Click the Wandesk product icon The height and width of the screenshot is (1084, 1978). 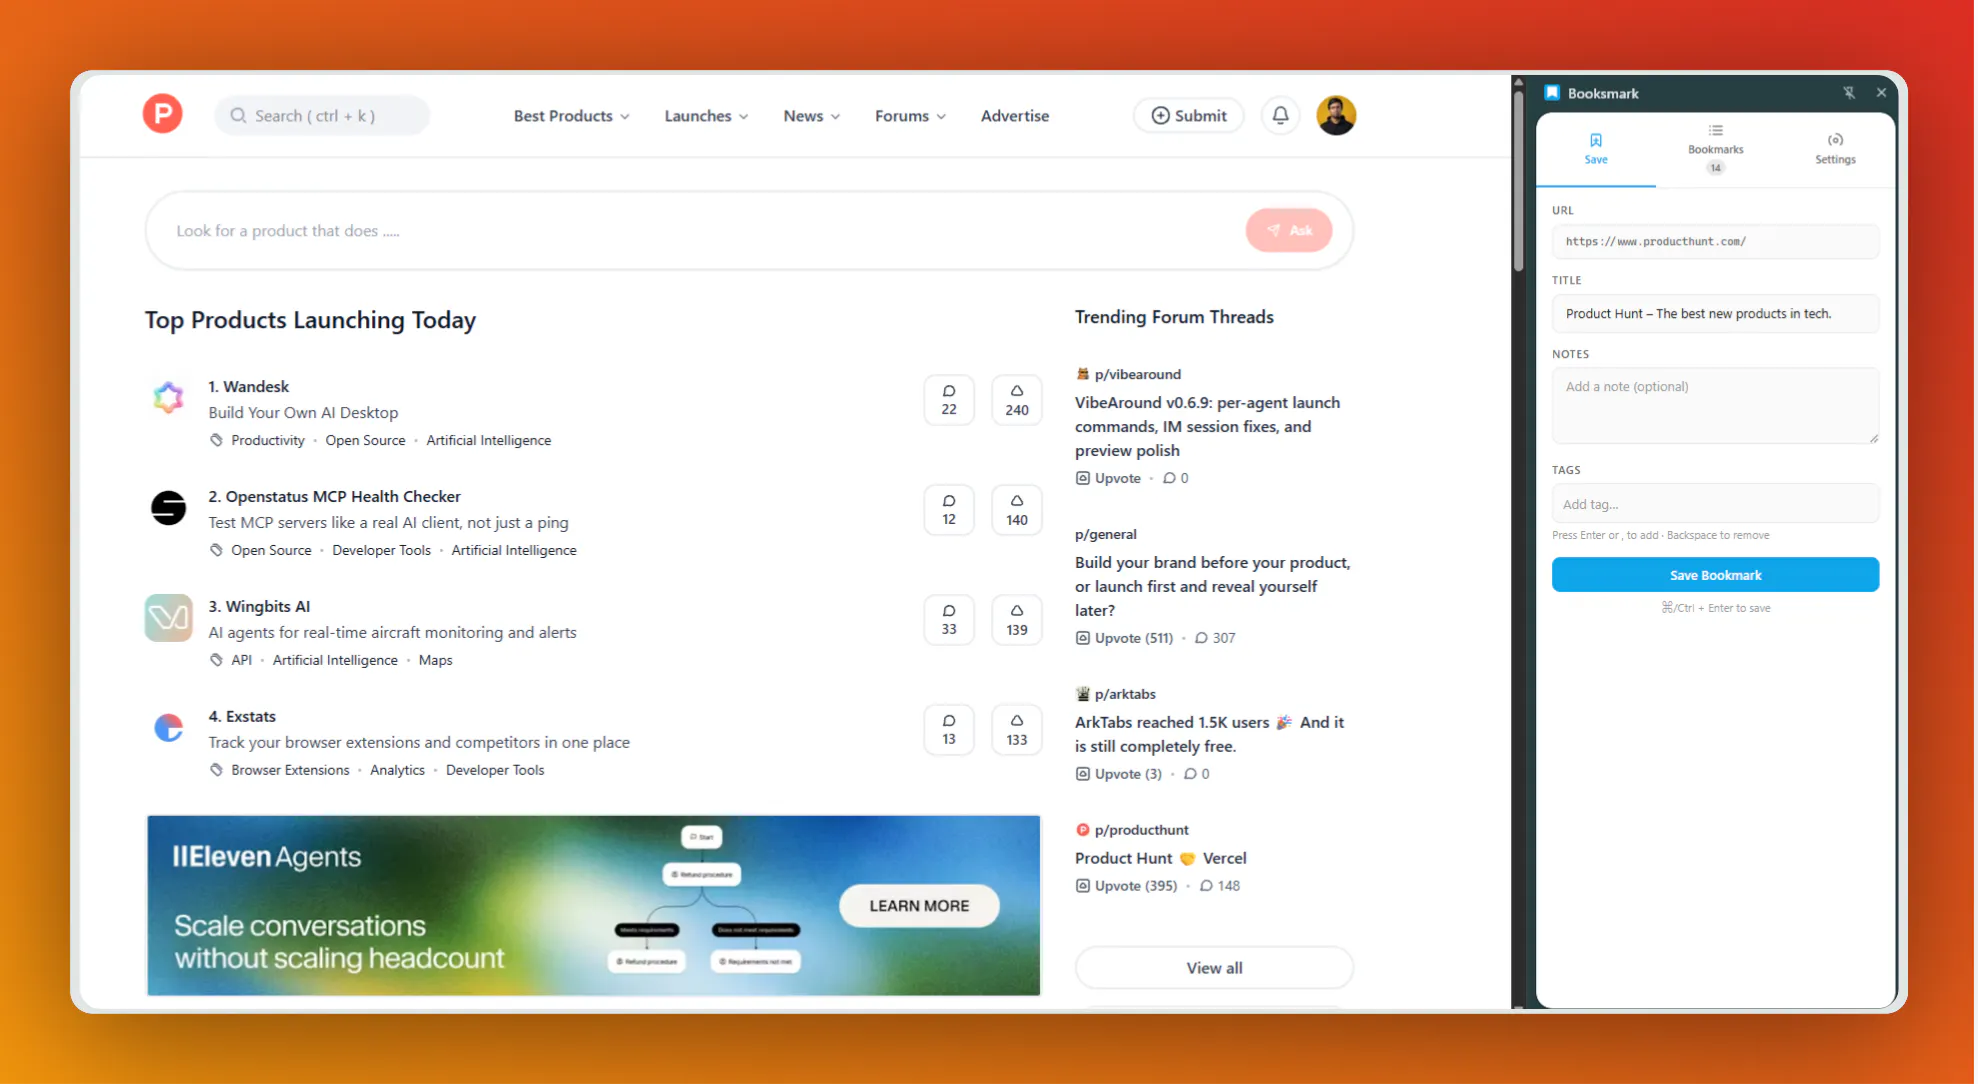168,397
